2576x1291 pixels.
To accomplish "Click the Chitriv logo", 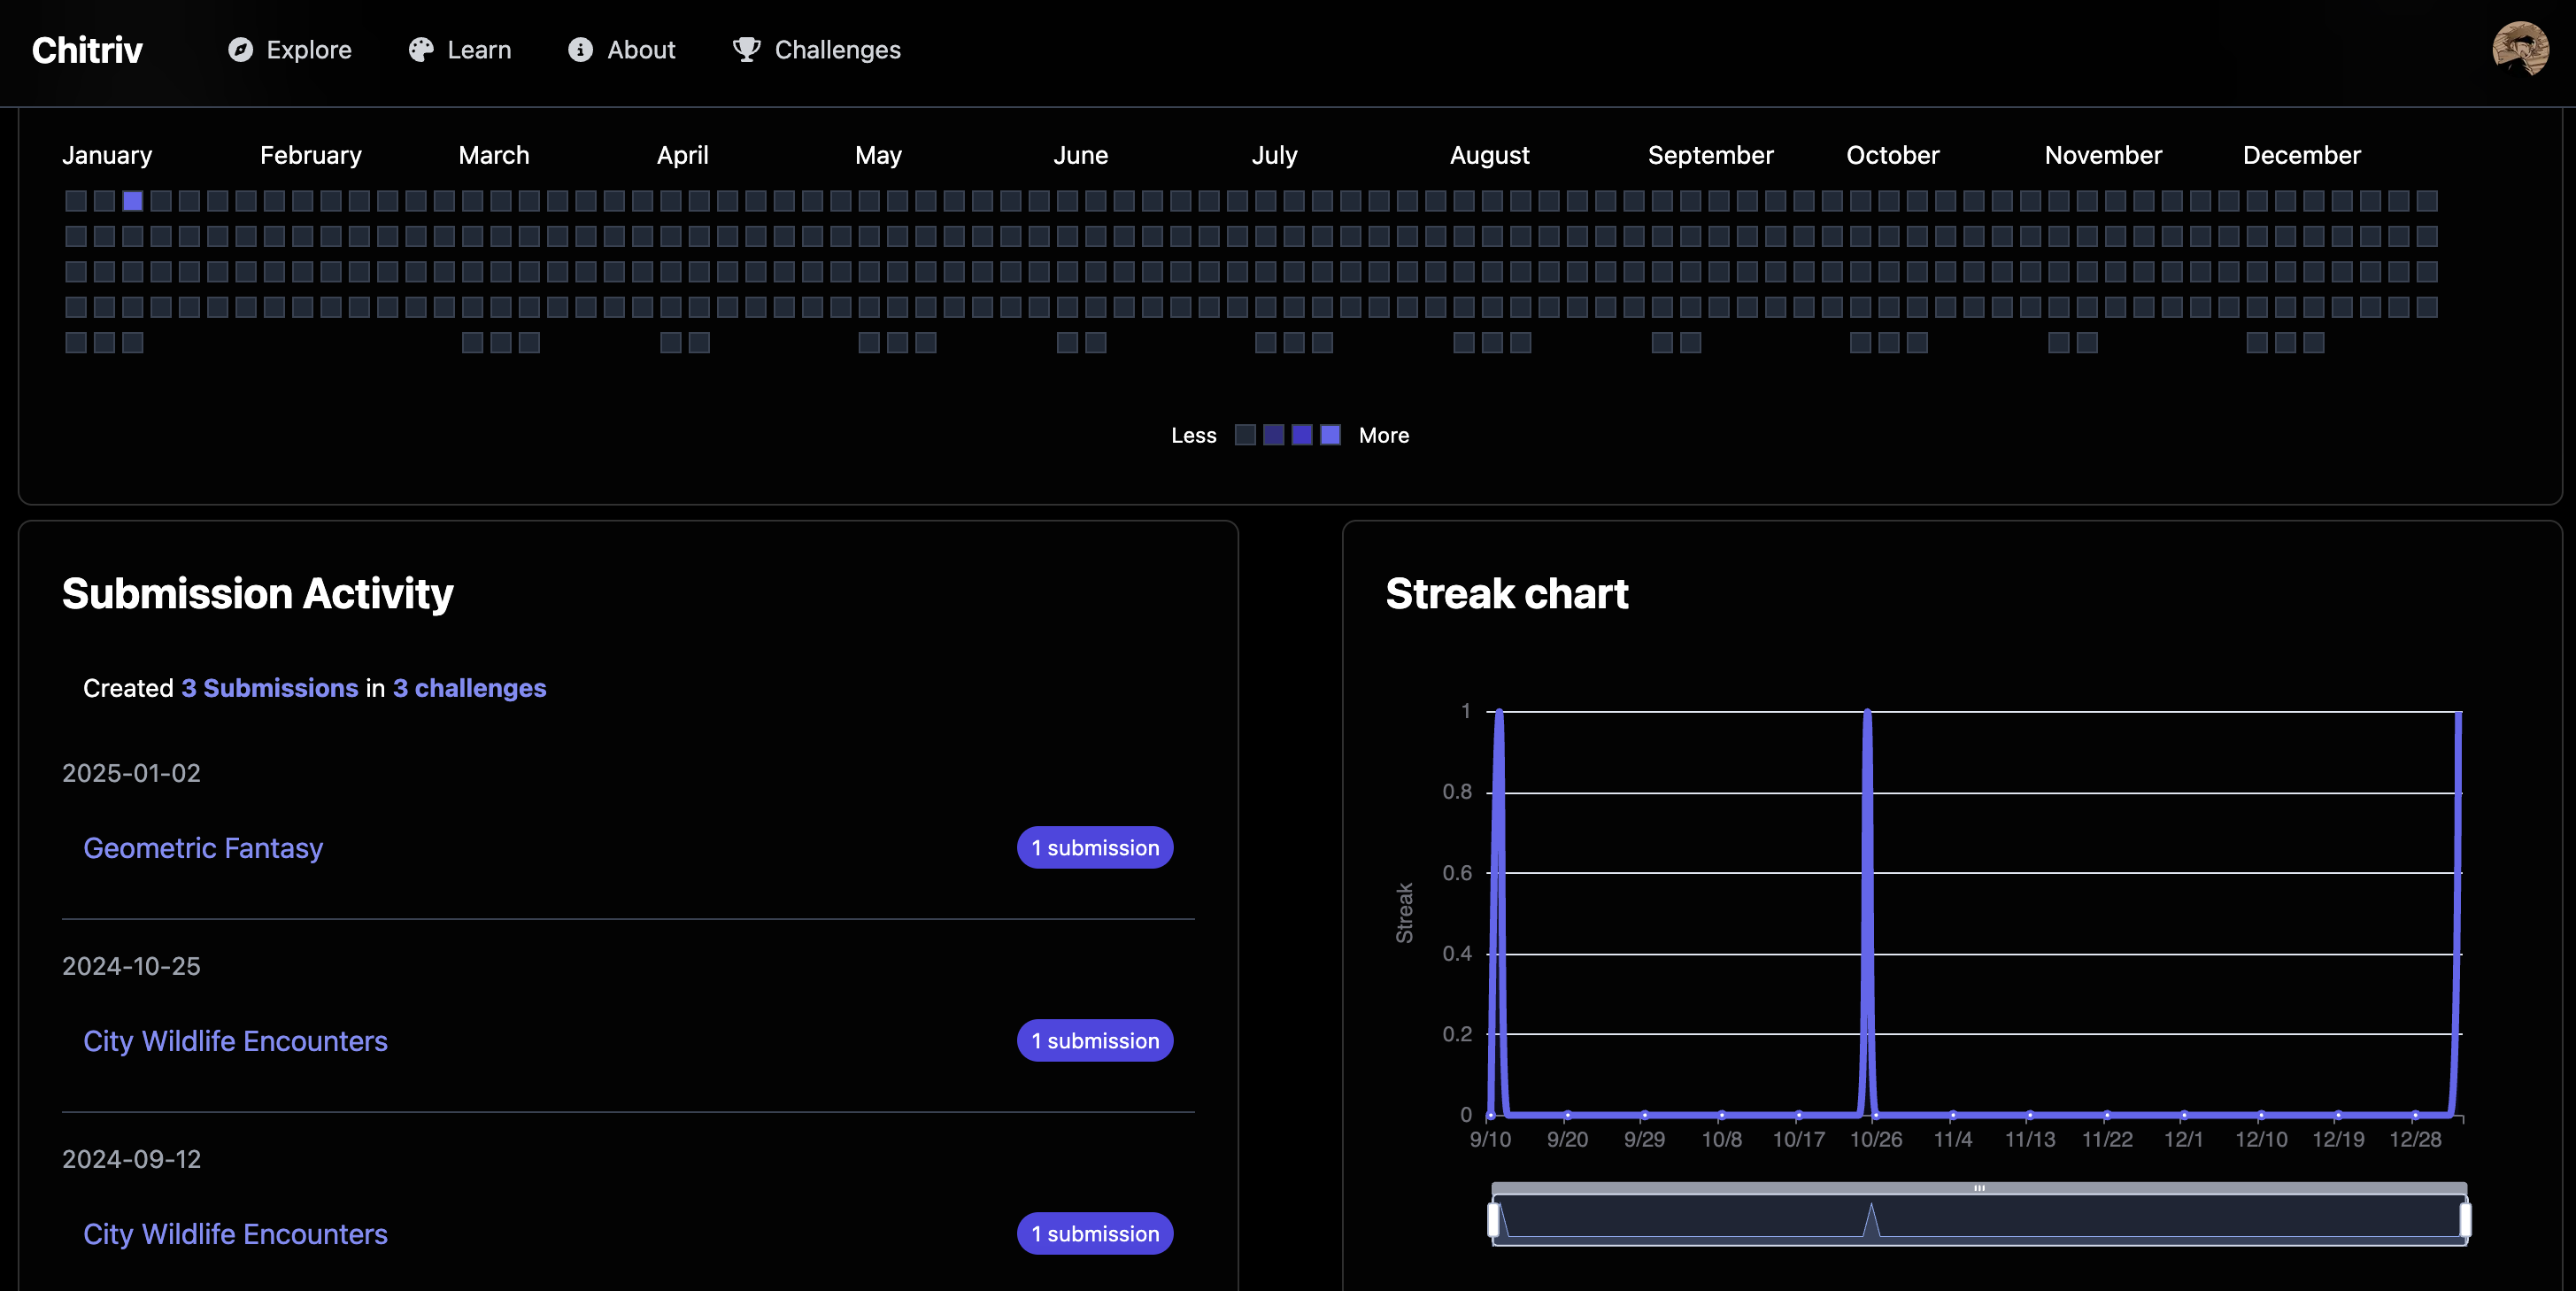I will tap(87, 50).
